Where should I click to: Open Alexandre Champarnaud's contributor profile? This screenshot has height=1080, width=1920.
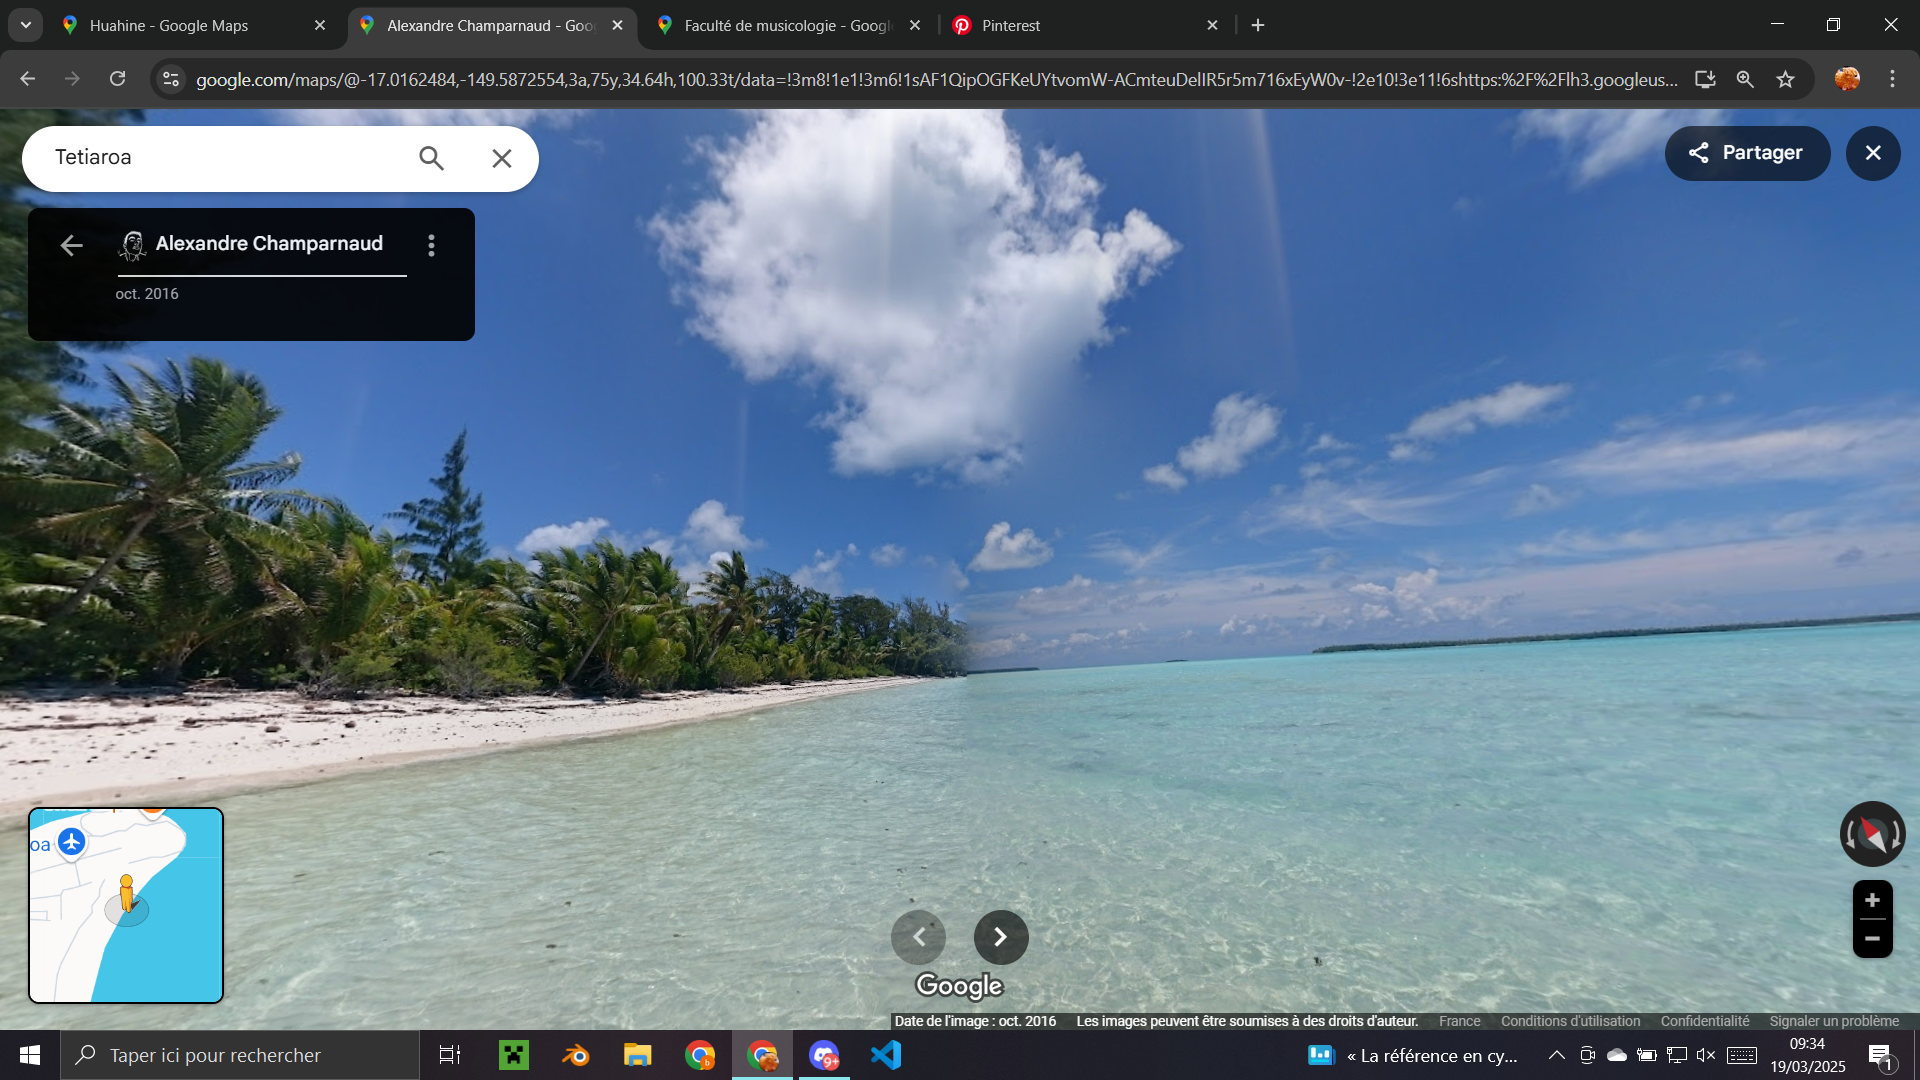pyautogui.click(x=269, y=243)
